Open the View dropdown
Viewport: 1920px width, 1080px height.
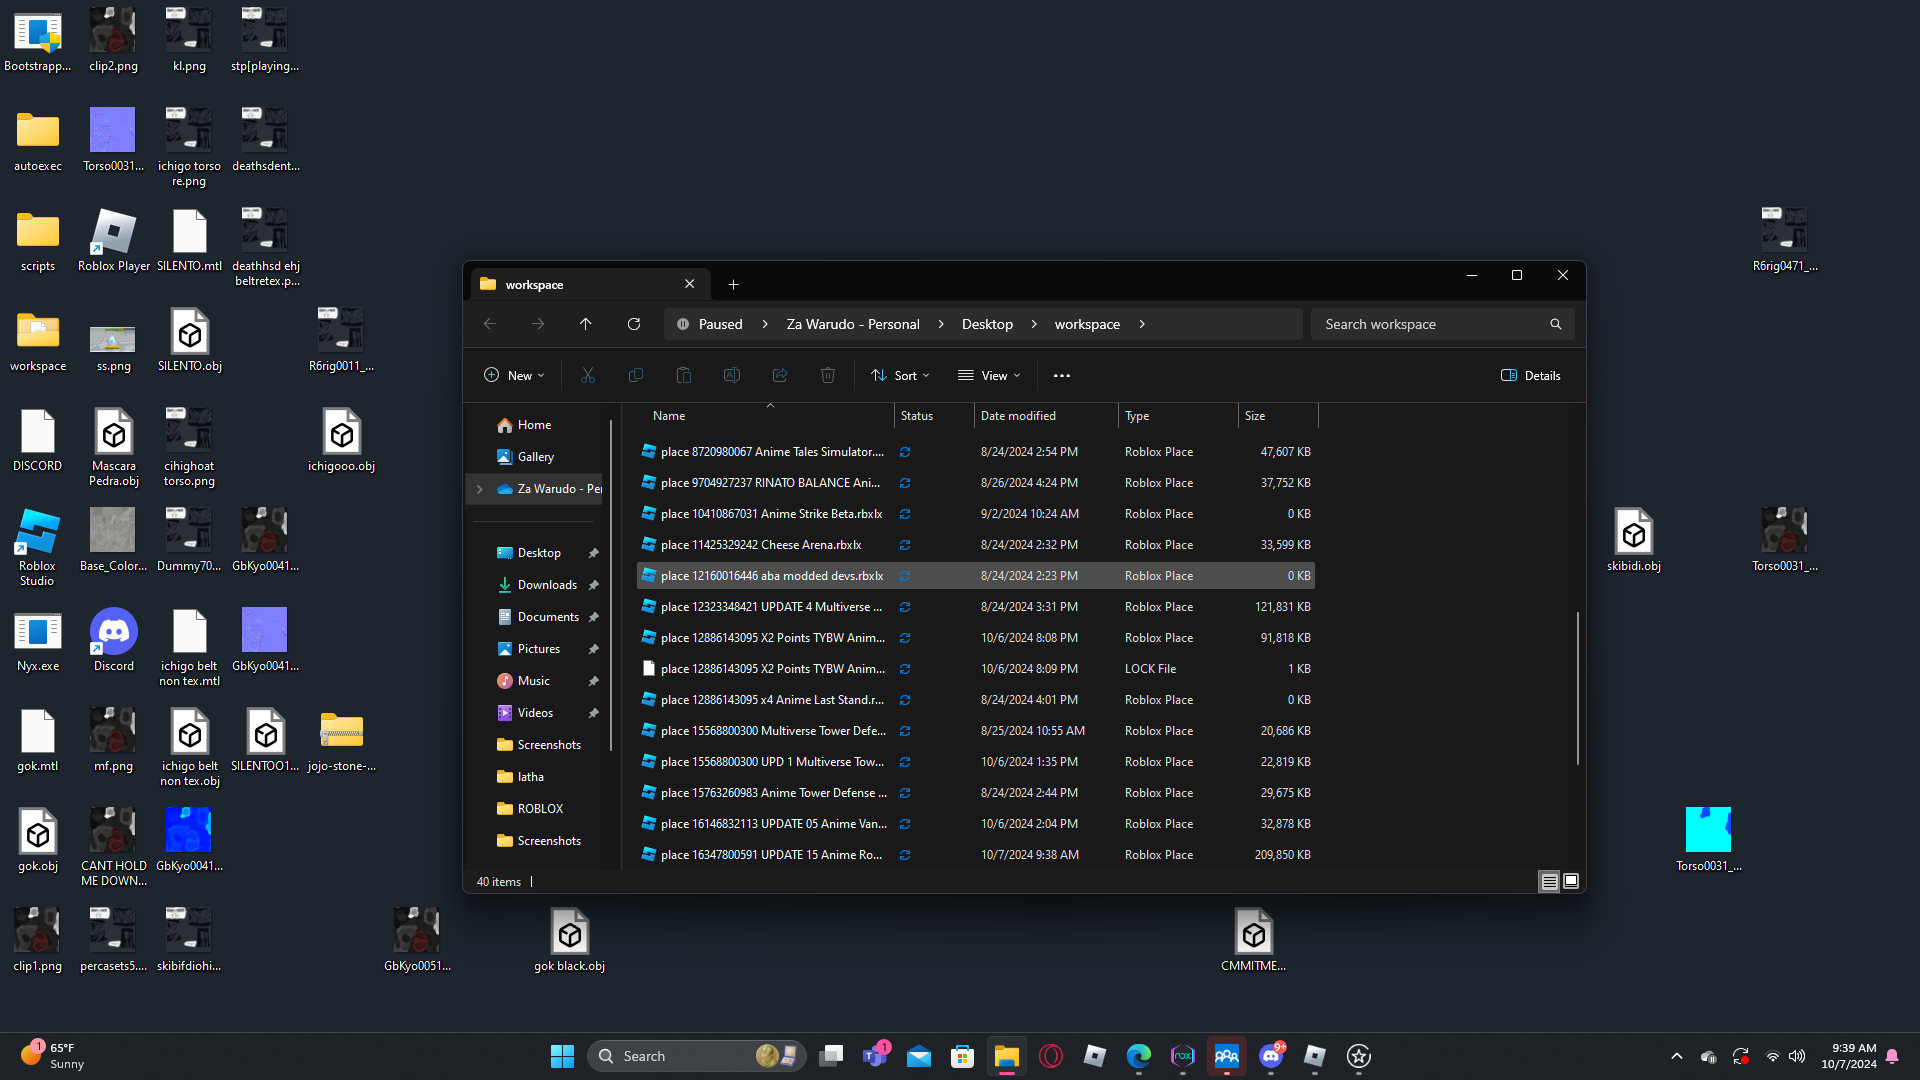(x=989, y=376)
